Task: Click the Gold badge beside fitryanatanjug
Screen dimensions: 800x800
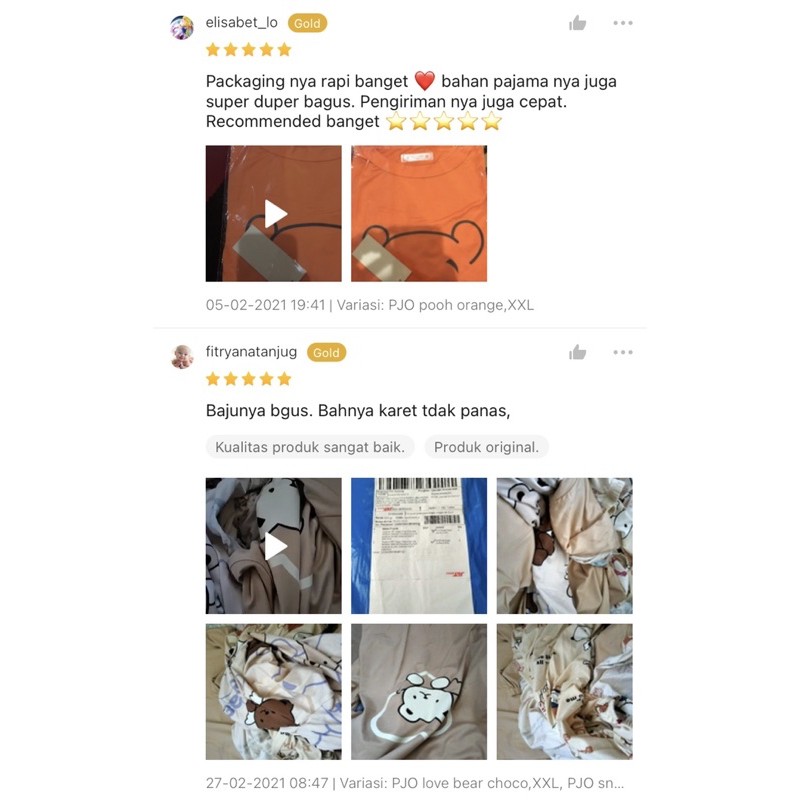Action: click(326, 352)
